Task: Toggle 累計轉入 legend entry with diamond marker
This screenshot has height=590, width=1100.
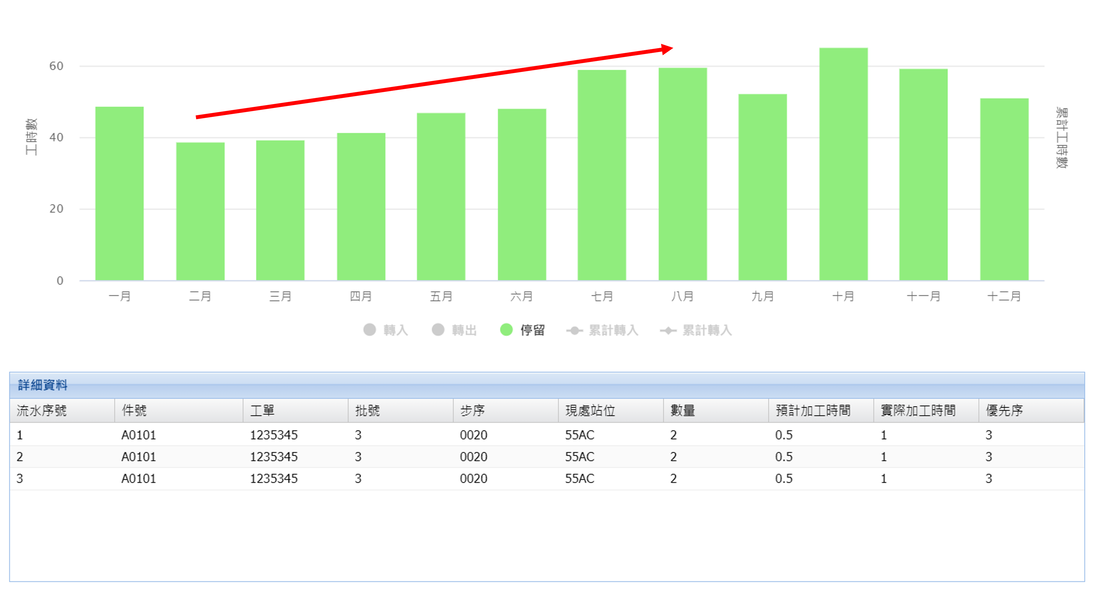Action: click(696, 330)
